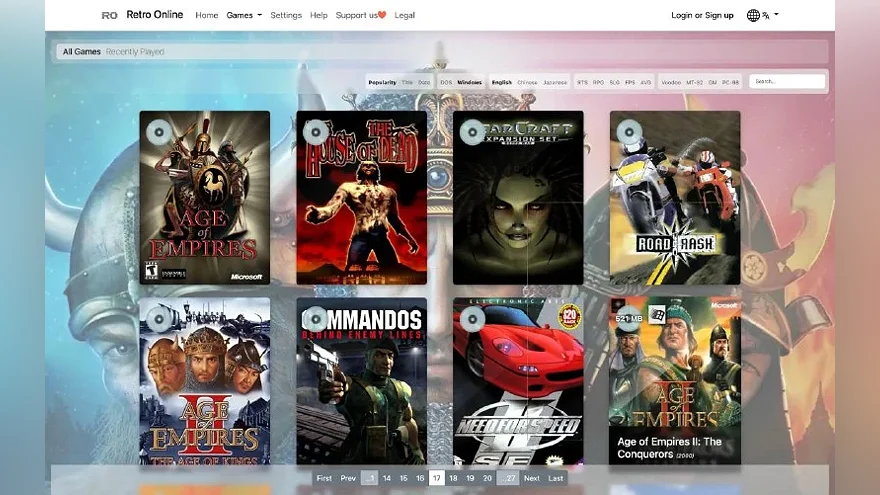Screen dimensions: 880x495
Task: Filter by GM tag
Action: (x=713, y=82)
